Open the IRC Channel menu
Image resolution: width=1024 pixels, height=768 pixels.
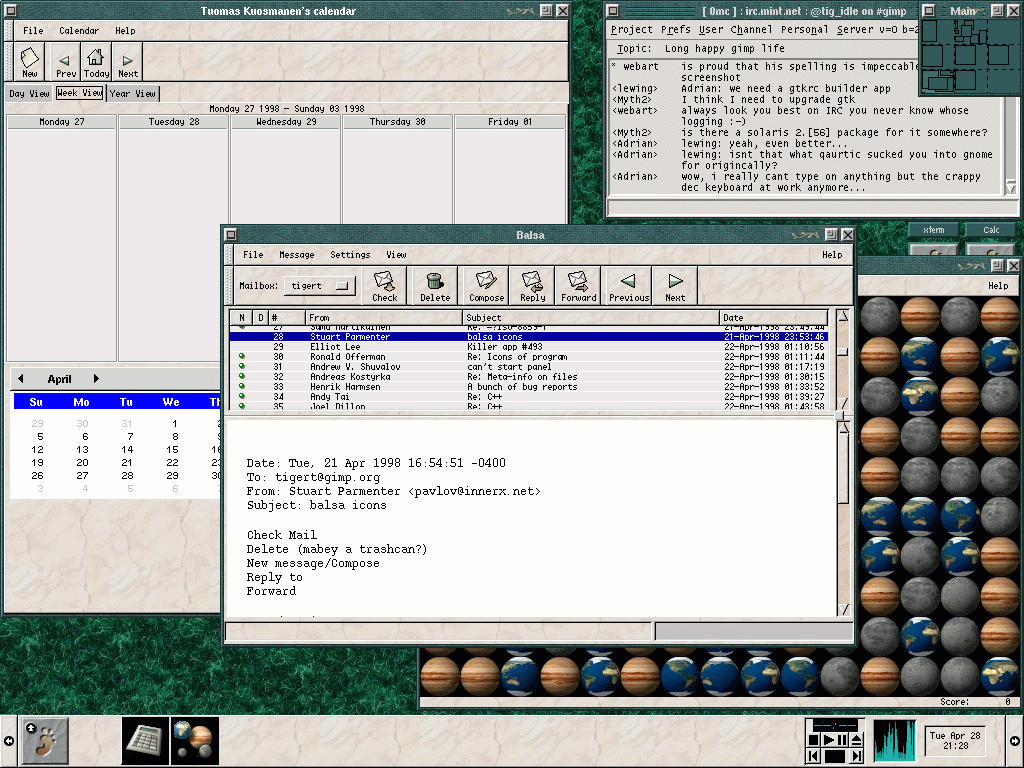pyautogui.click(x=751, y=29)
